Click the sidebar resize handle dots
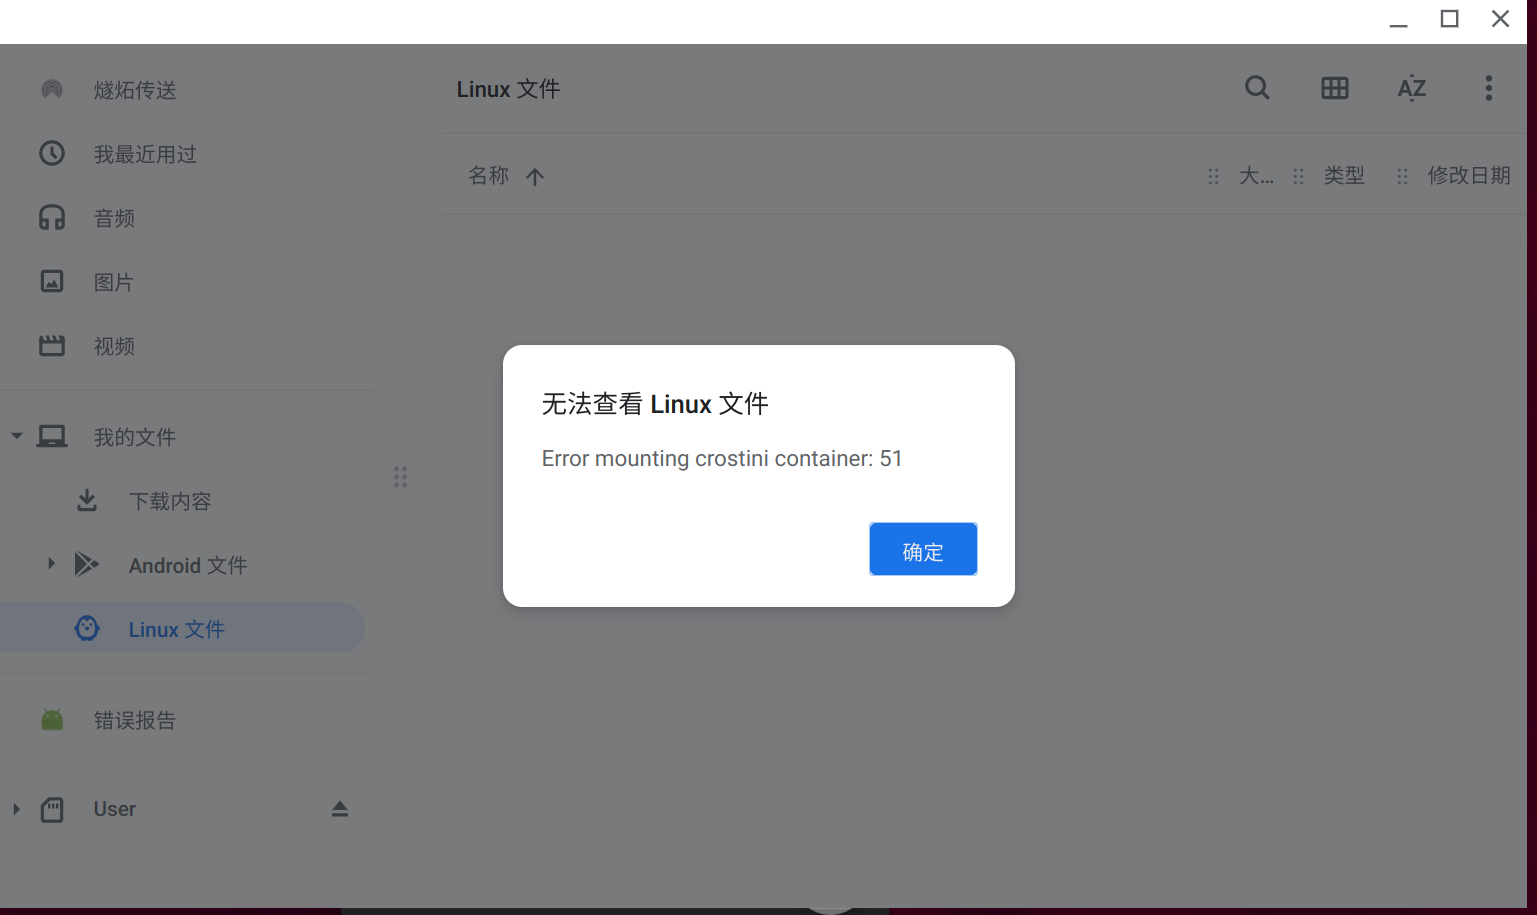This screenshot has height=915, width=1537. (x=400, y=477)
